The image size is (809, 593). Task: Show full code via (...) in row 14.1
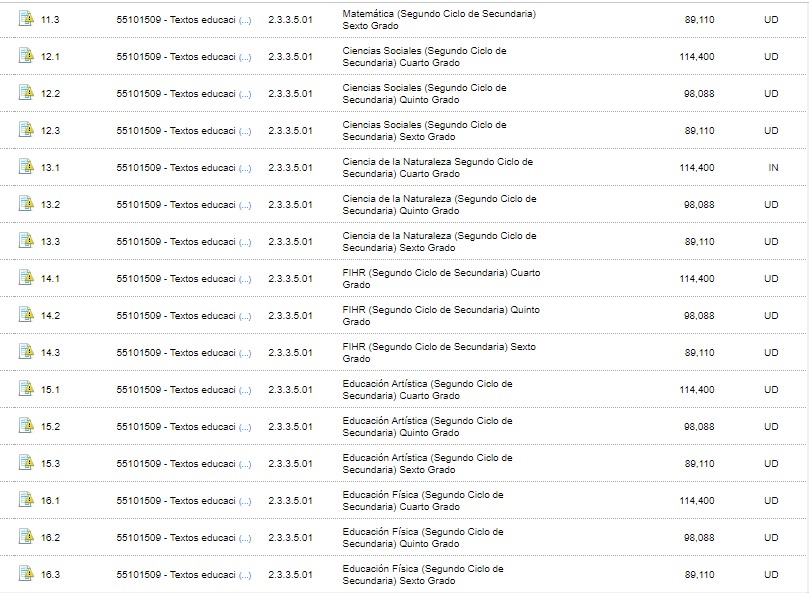coord(245,279)
